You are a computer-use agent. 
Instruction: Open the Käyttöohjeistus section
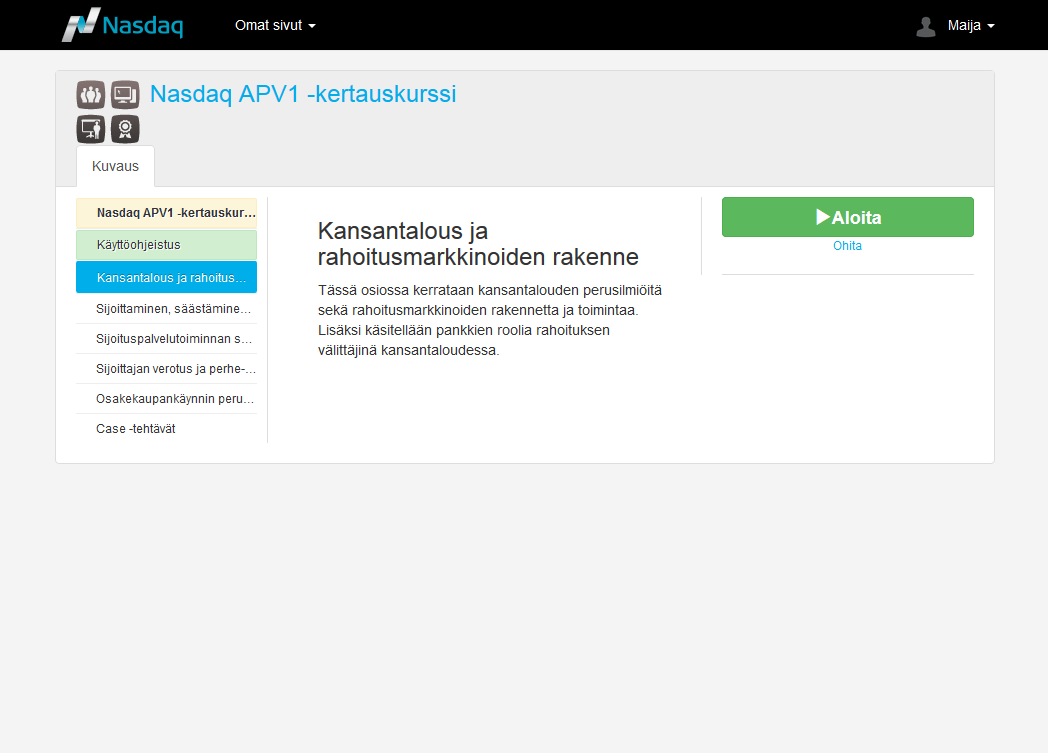click(x=166, y=245)
